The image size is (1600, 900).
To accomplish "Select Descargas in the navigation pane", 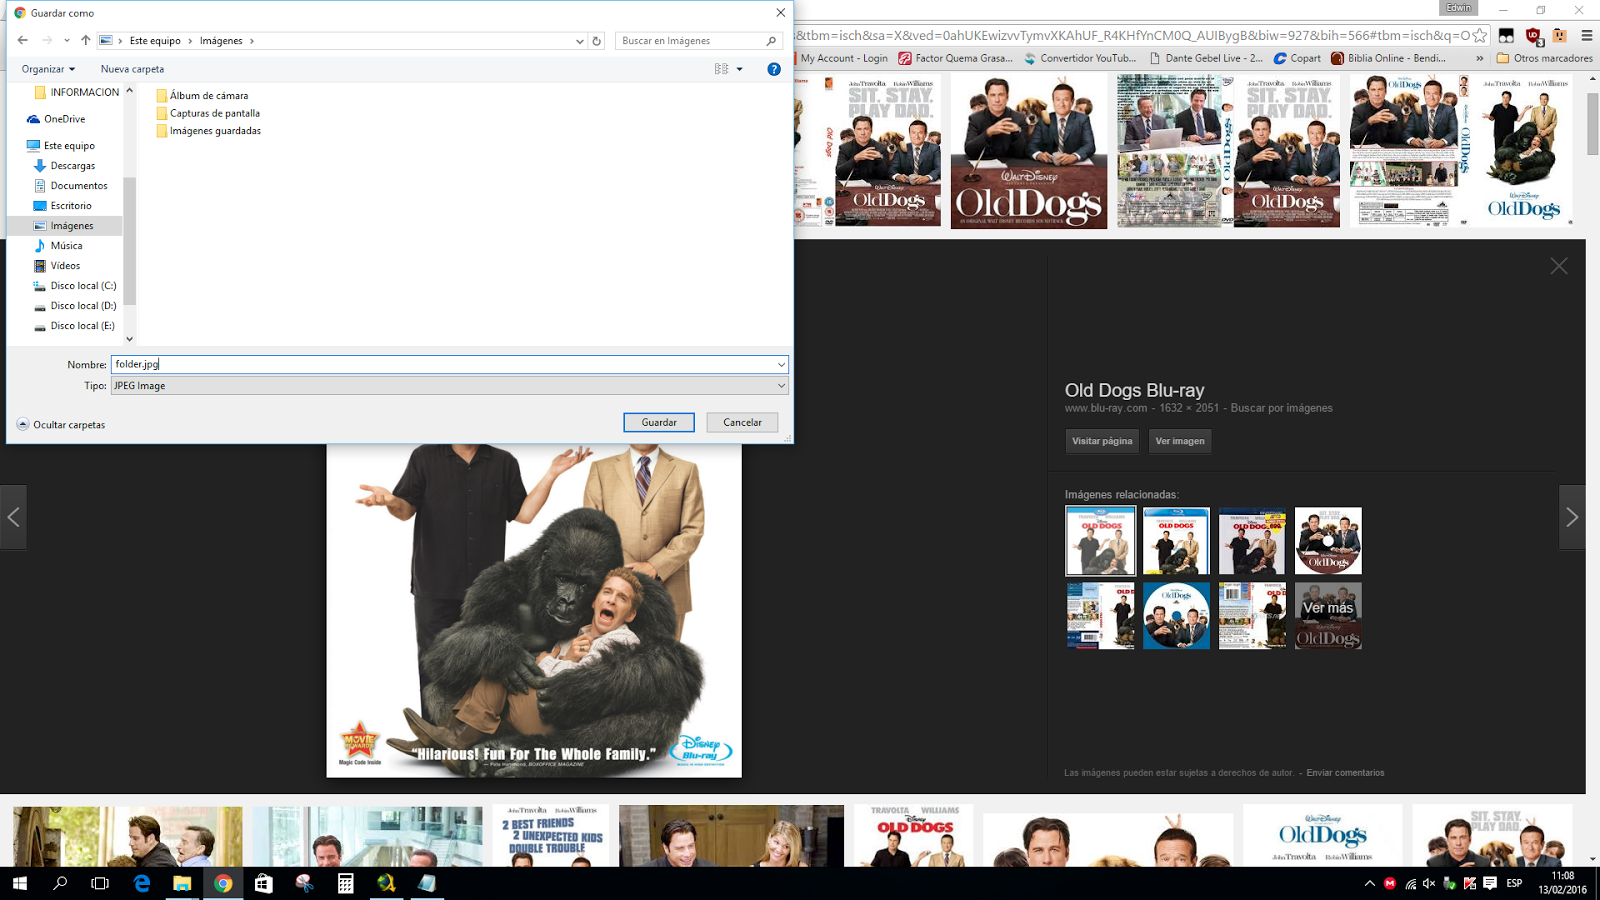I will 73,166.
